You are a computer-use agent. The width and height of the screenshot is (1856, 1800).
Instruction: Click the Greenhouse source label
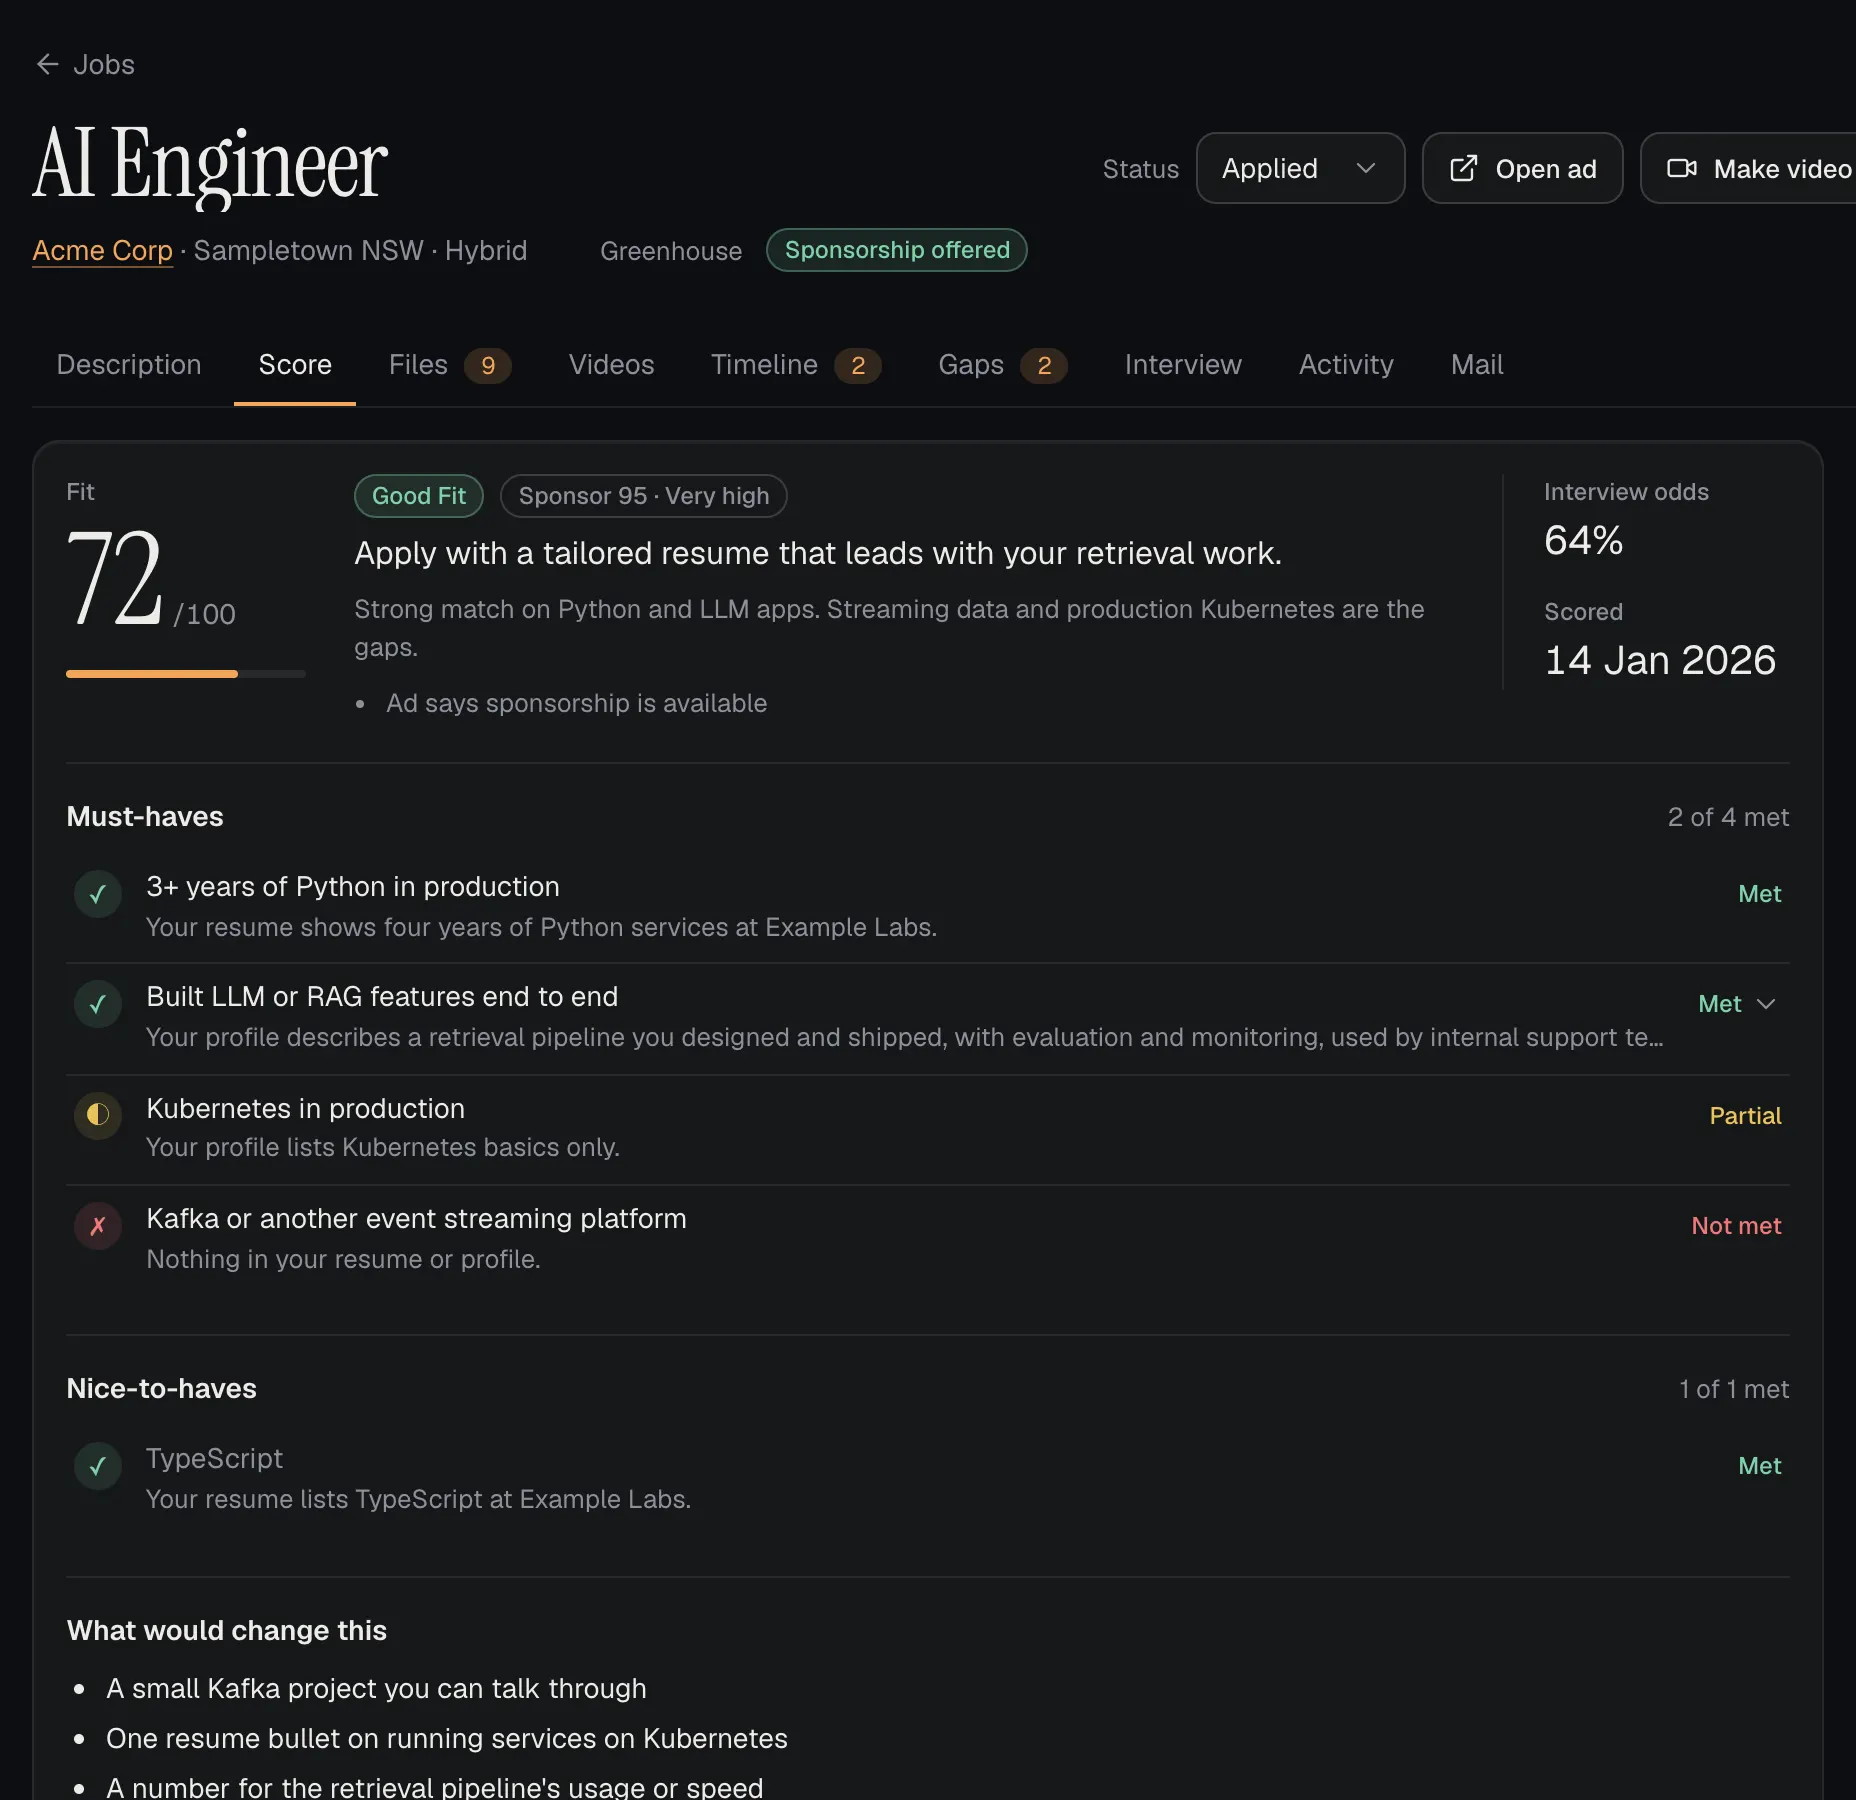[x=671, y=251]
